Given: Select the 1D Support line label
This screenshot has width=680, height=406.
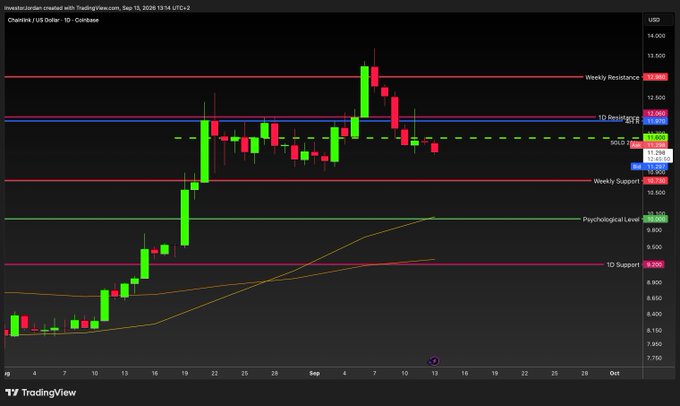Looking at the screenshot, I should point(623,265).
